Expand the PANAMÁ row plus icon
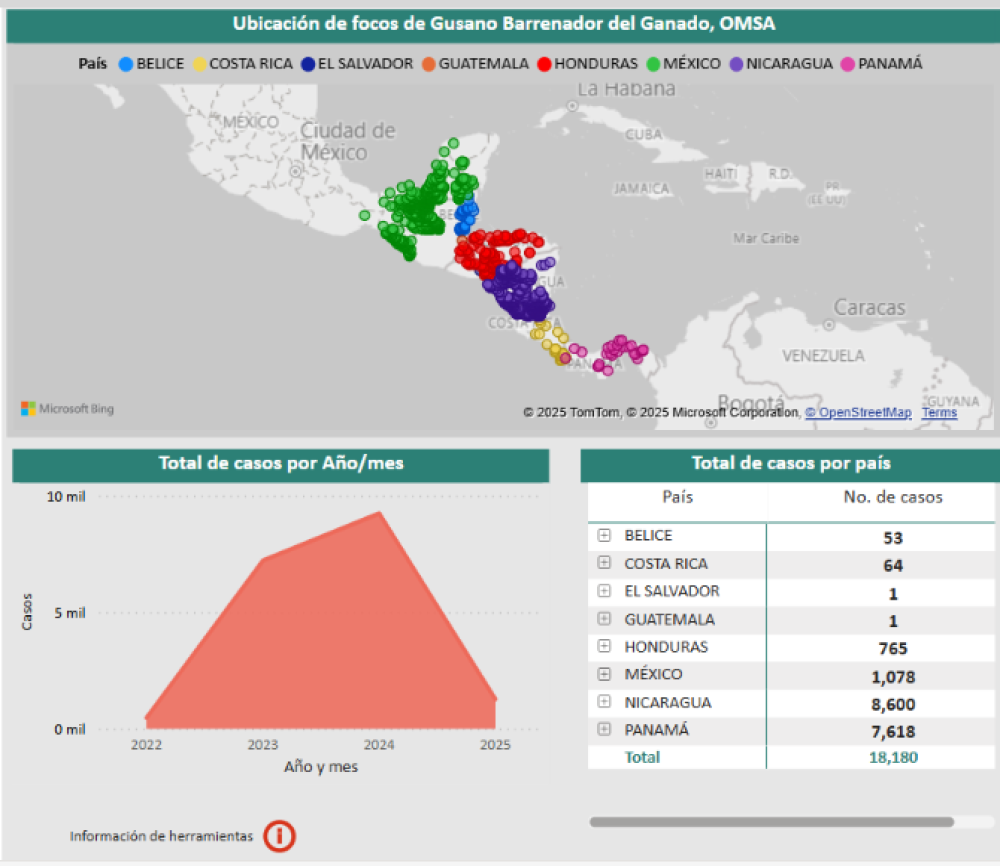 tap(604, 730)
